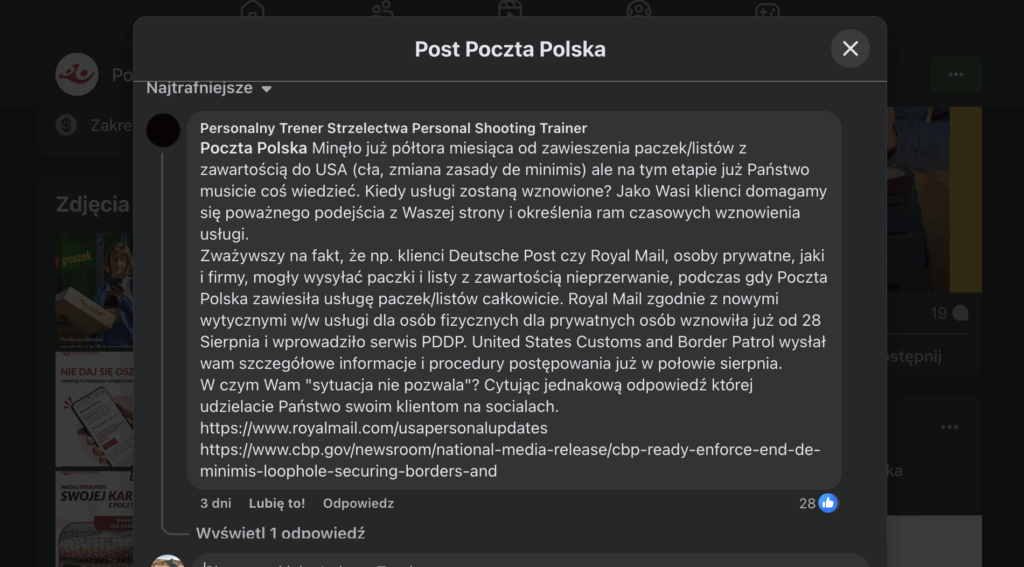The image size is (1024, 567).
Task: Click the Poczta Polska page logo
Action: (x=77, y=74)
